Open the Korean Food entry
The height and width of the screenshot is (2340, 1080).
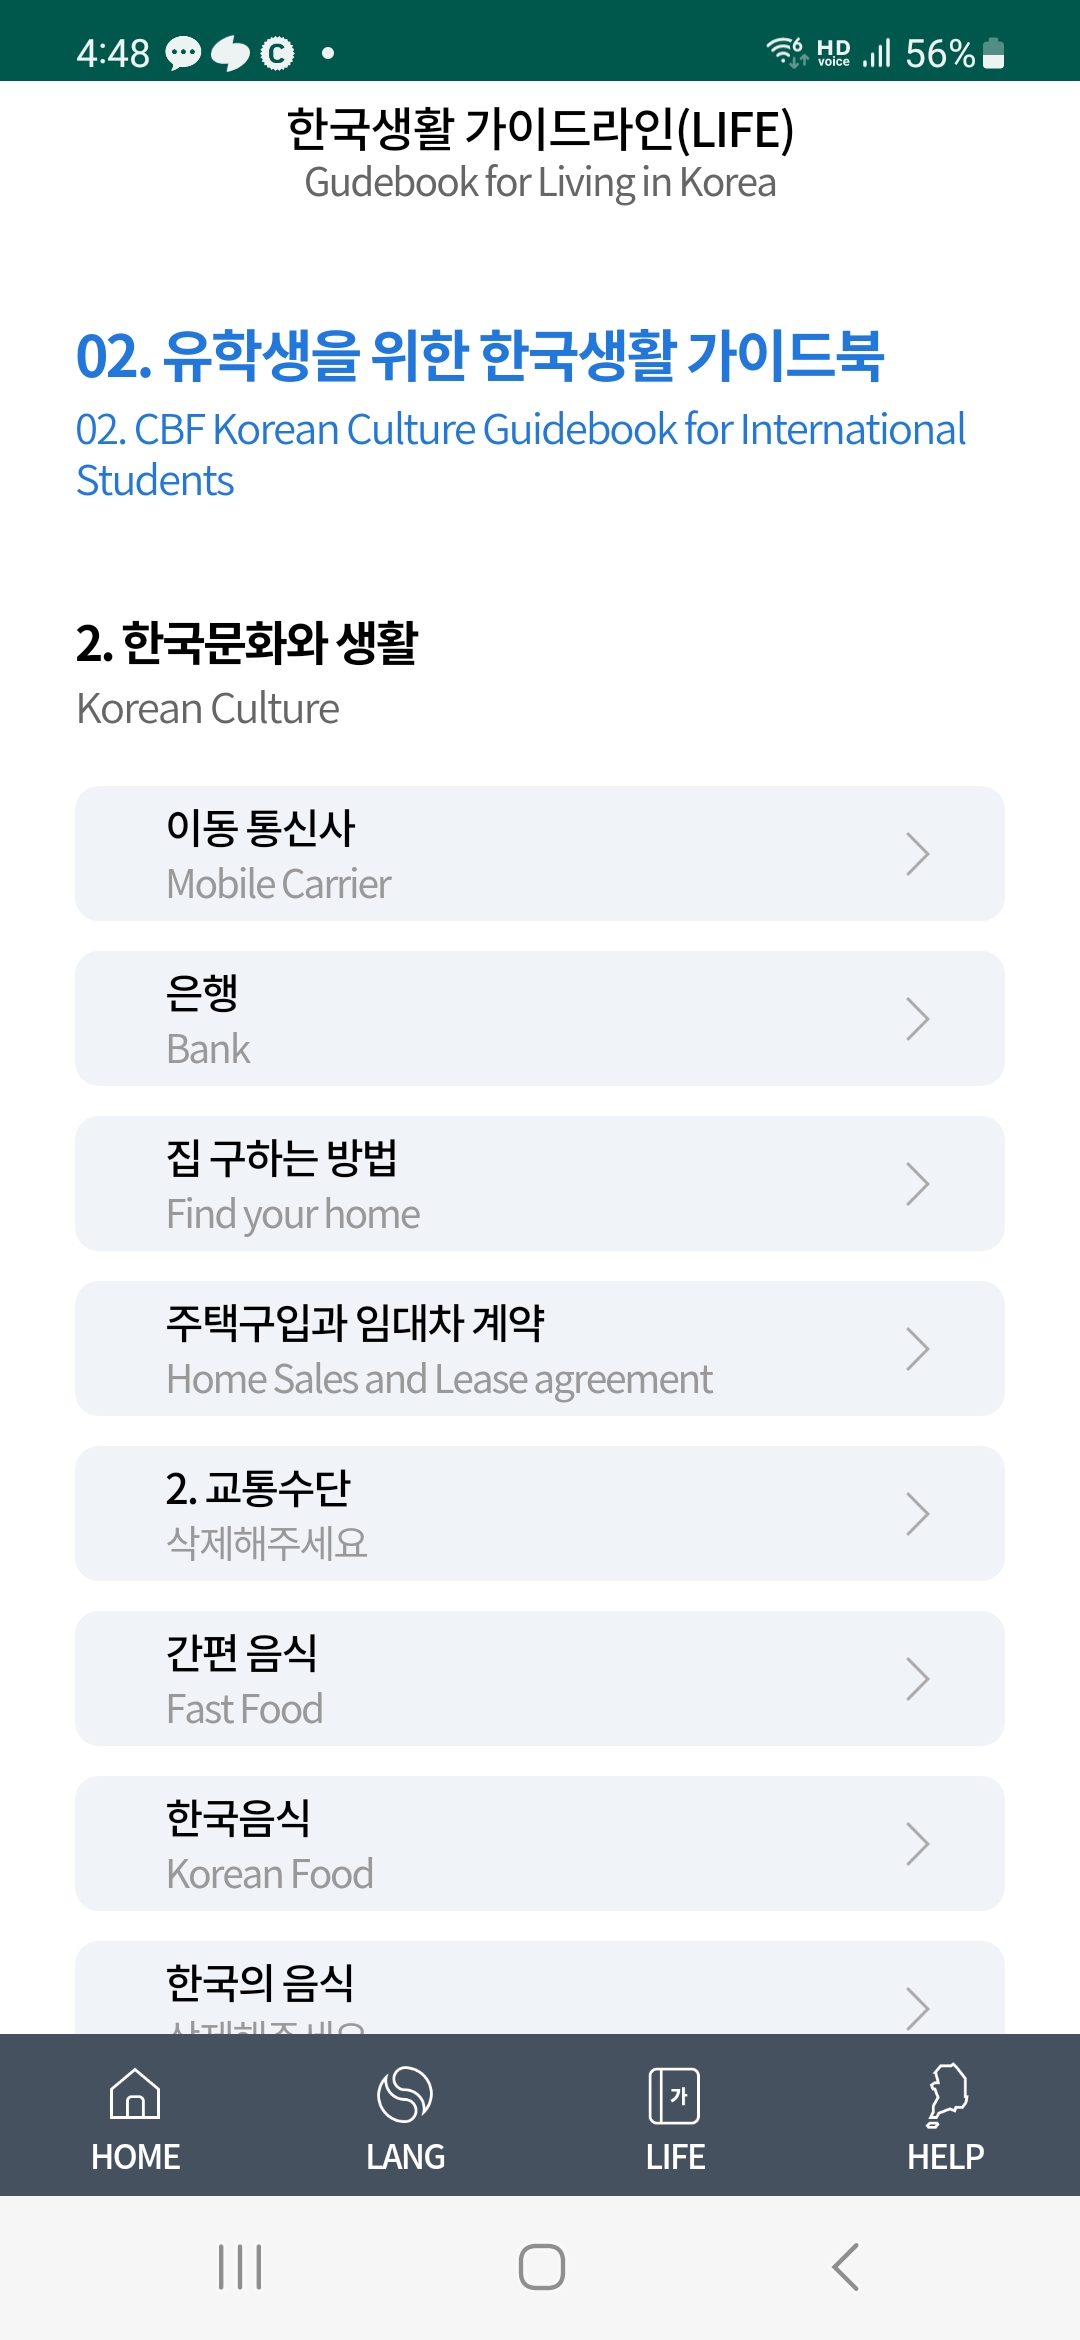540,1844
